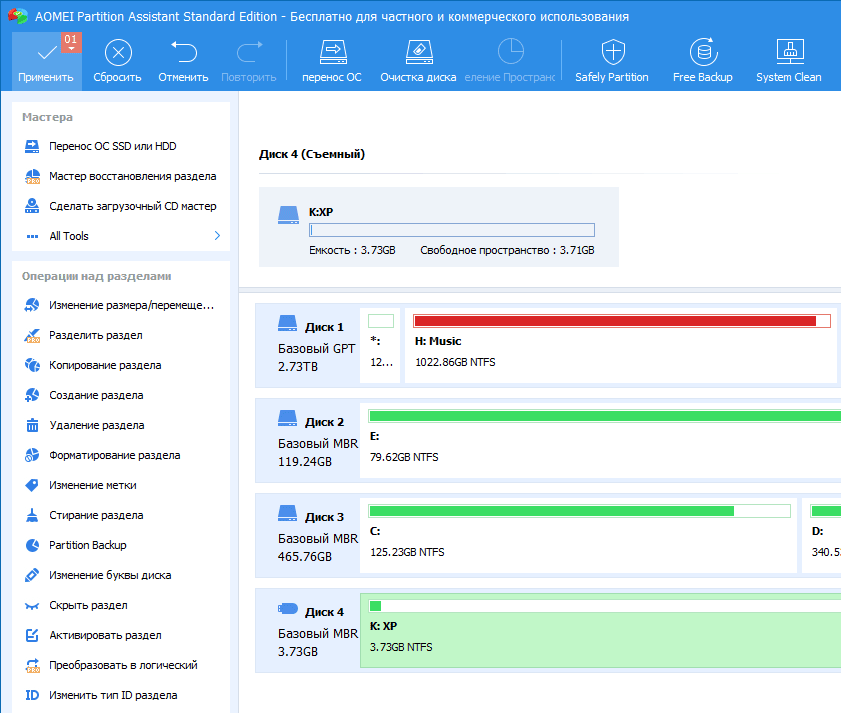Launch the System Clean tool
Image resolution: width=841 pixels, height=713 pixels.
pyautogui.click(x=789, y=61)
